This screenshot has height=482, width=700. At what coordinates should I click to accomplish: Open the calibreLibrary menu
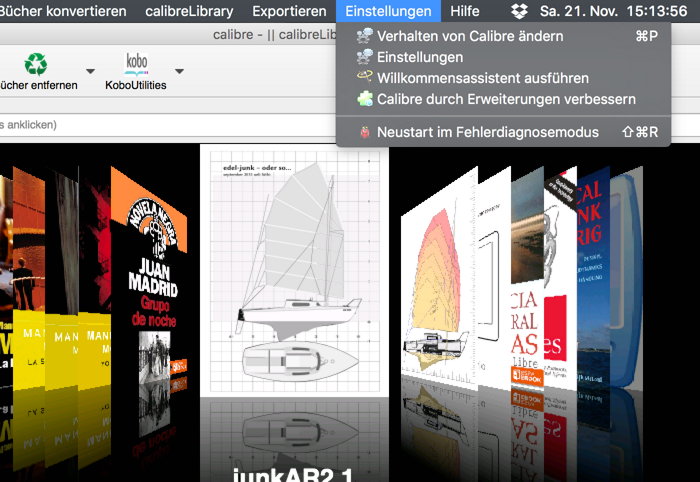[190, 12]
